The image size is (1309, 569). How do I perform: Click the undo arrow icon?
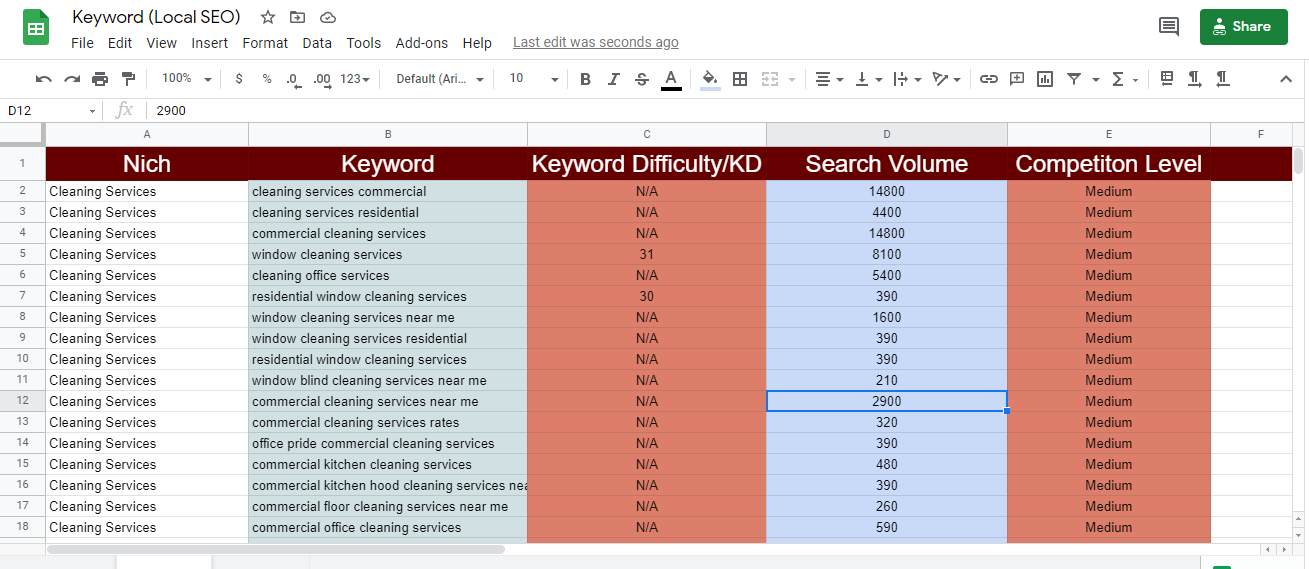point(44,79)
